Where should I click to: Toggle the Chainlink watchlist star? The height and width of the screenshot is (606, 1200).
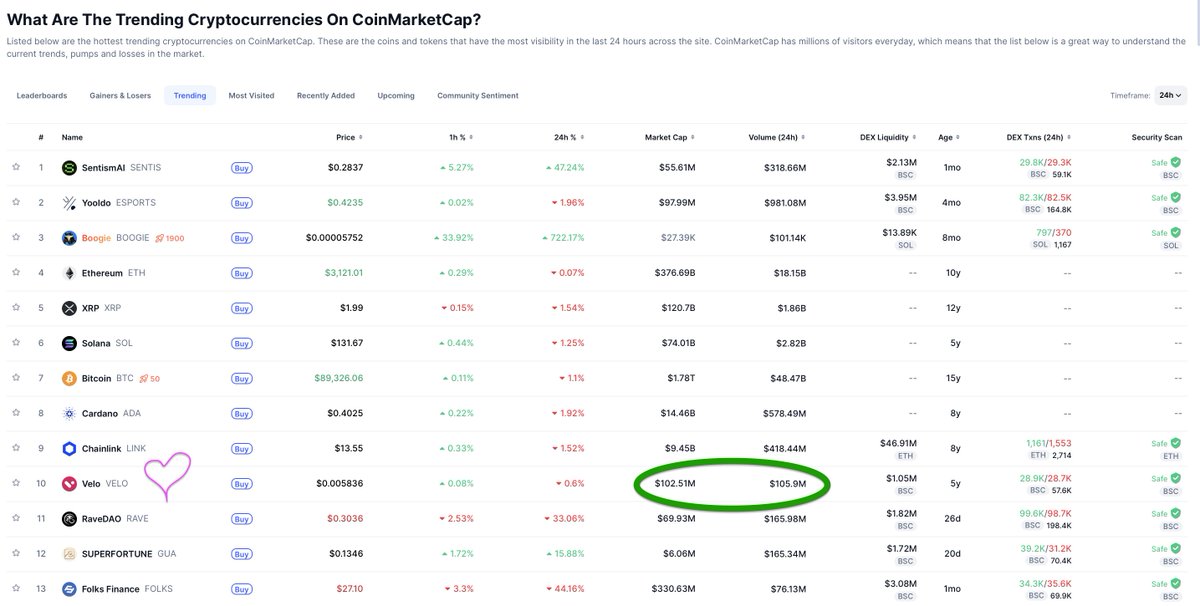pyautogui.click(x=16, y=448)
